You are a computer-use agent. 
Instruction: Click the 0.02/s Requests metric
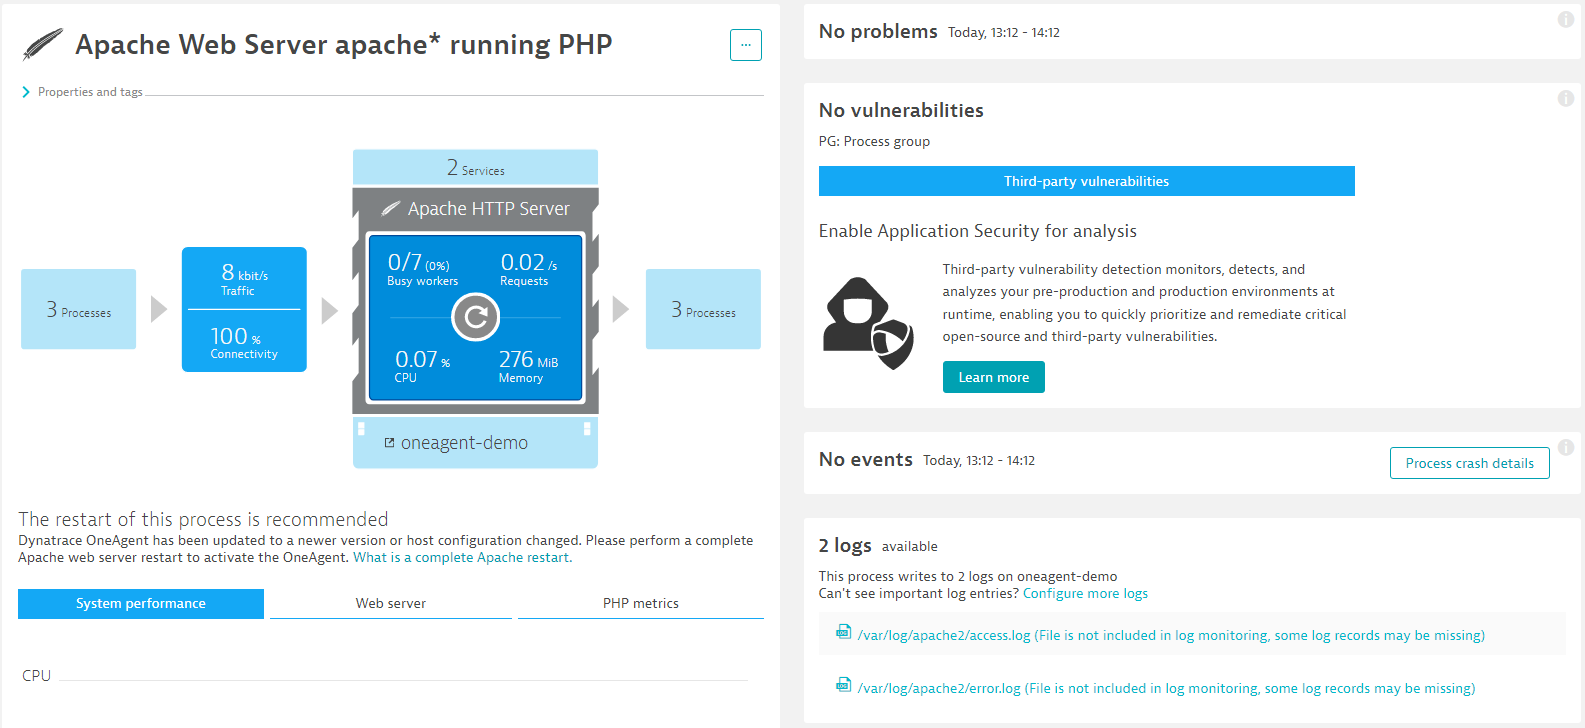pyautogui.click(x=528, y=269)
